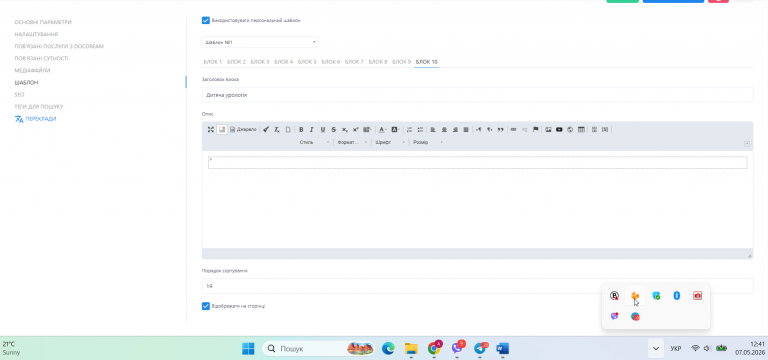
Task: Remove formatting with the Tx icon
Action: (x=277, y=130)
